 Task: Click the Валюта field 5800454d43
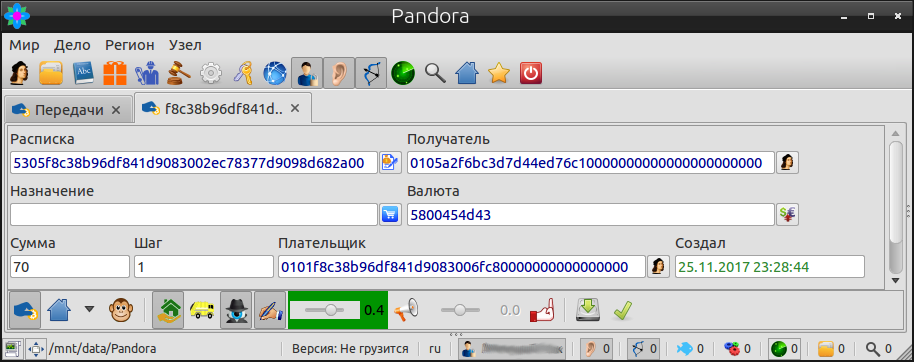590,215
